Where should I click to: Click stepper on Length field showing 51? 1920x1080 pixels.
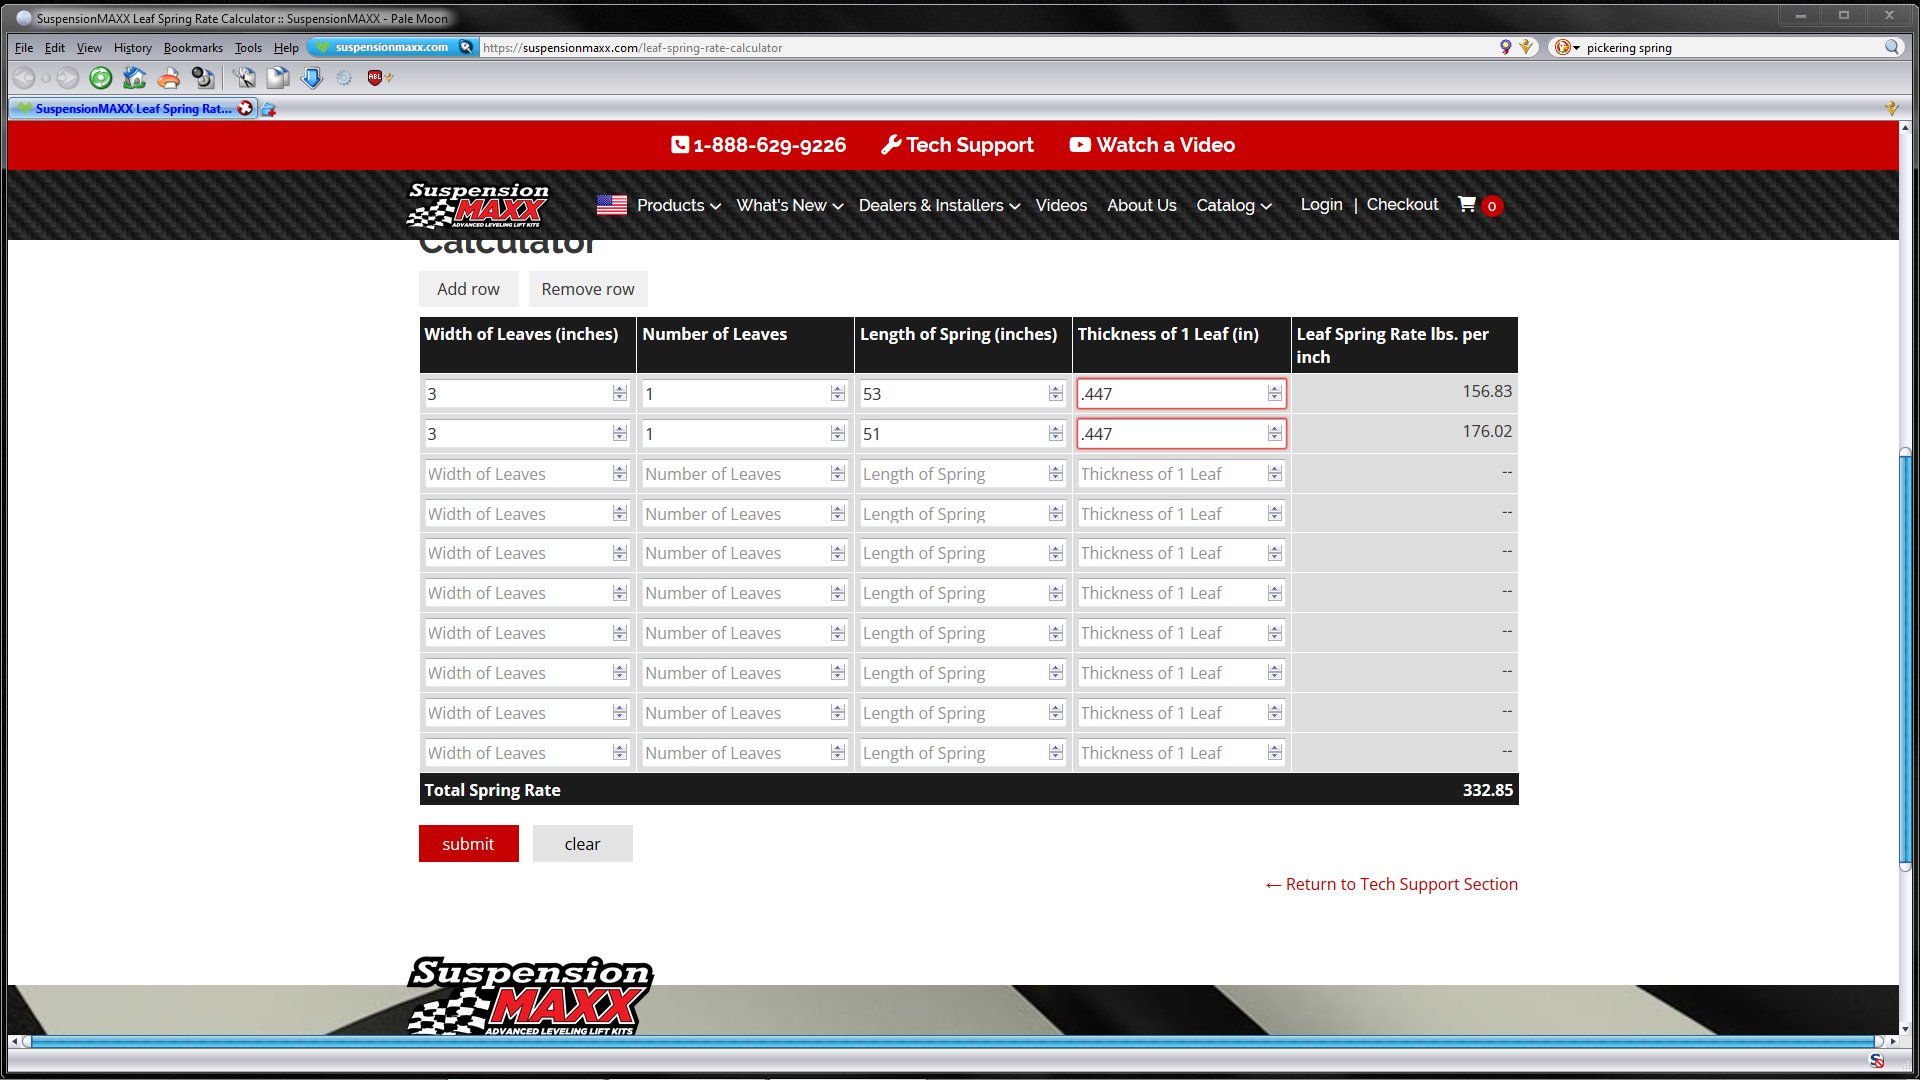coord(1056,433)
